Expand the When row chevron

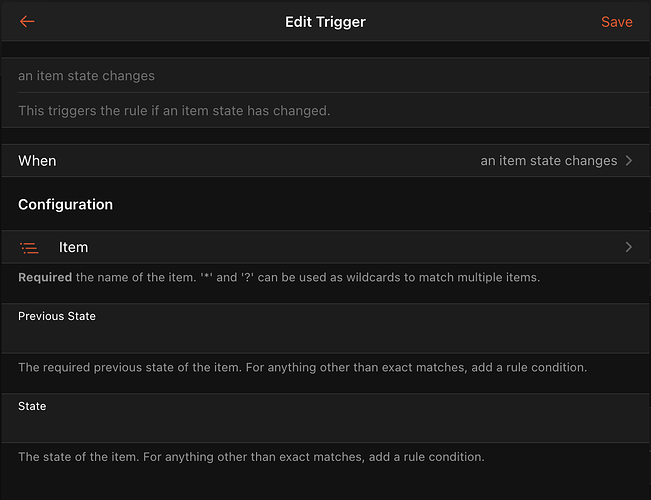pos(629,161)
